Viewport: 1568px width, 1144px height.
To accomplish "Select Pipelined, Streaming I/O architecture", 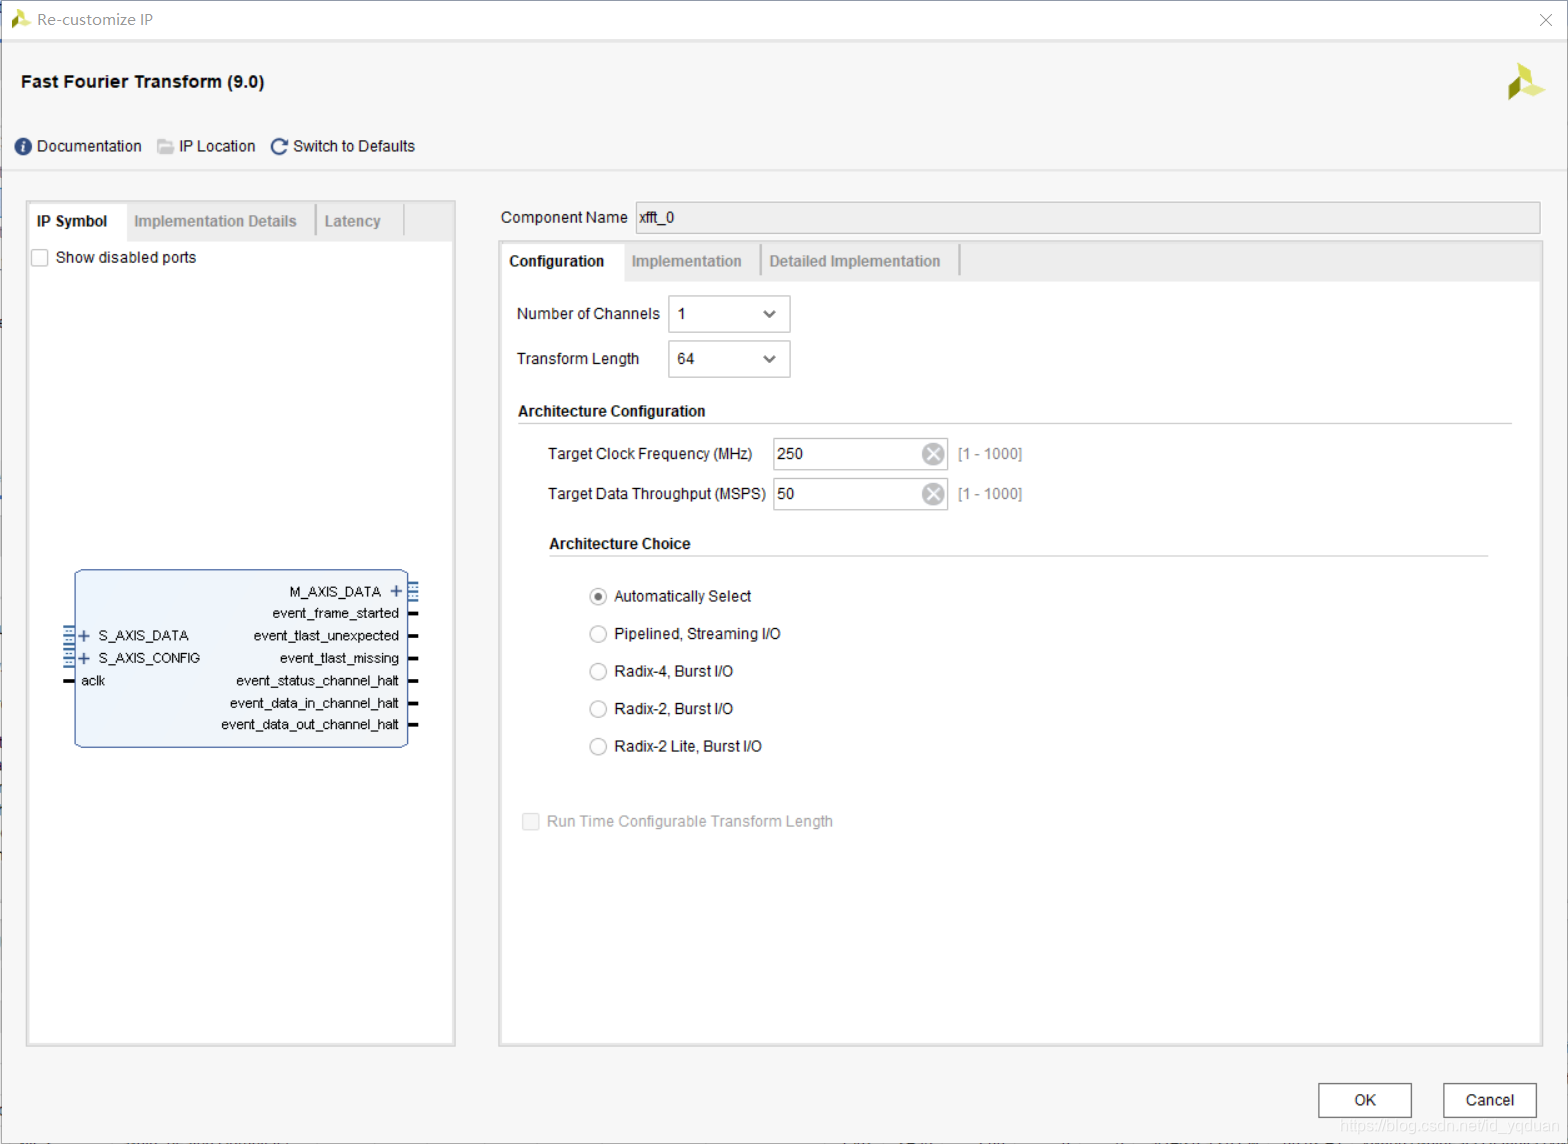I will click(598, 634).
